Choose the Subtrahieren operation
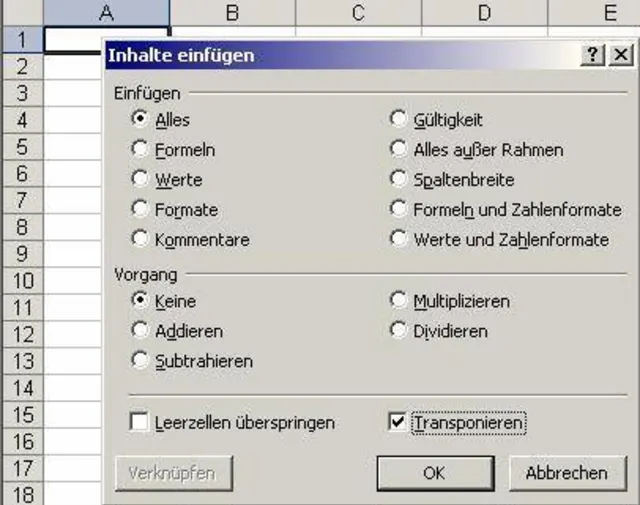This screenshot has height=505, width=640. coord(141,360)
